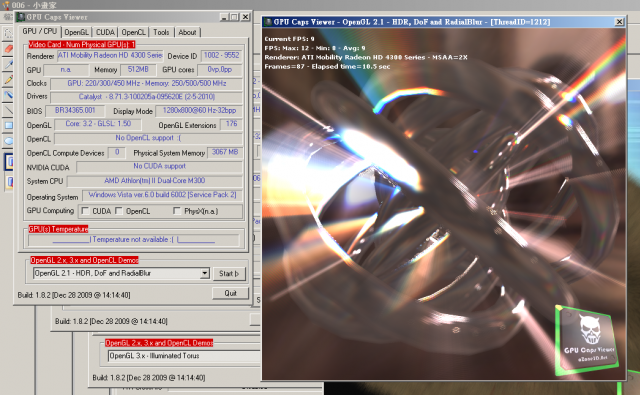The height and width of the screenshot is (395, 640).
Task: Switch to the GPU / CPU tab
Action: point(40,31)
